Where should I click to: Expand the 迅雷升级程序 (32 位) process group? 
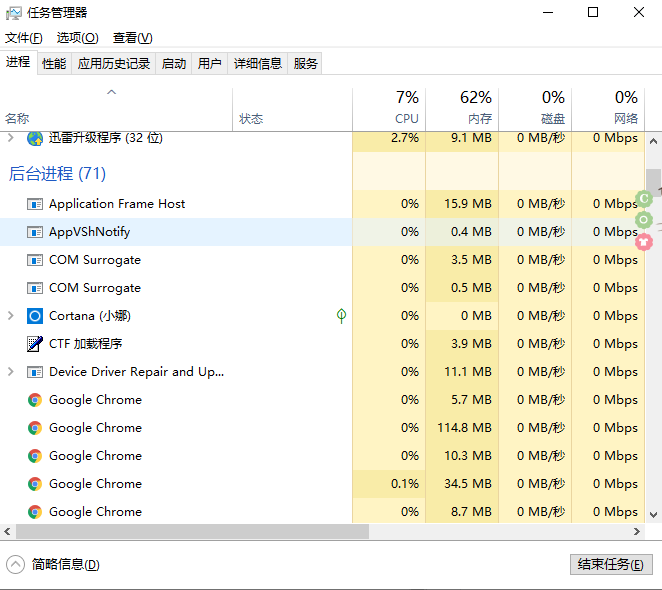coord(11,138)
